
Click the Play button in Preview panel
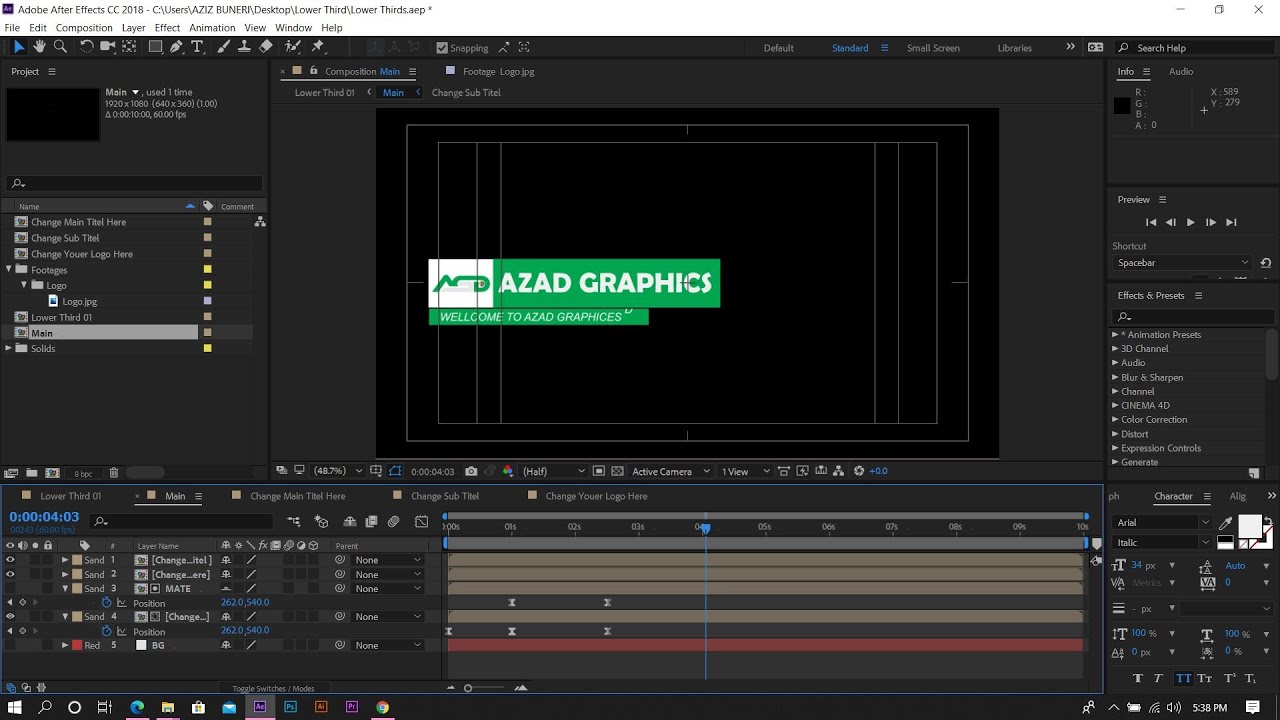pos(1190,222)
